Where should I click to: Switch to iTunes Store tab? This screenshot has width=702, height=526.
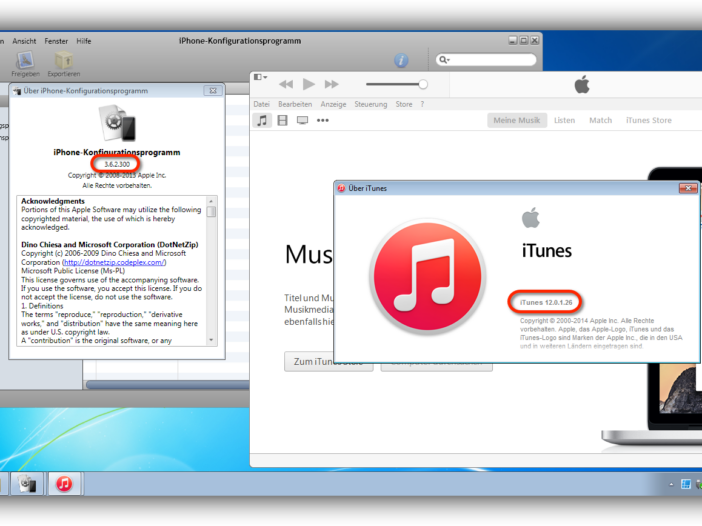[649, 120]
